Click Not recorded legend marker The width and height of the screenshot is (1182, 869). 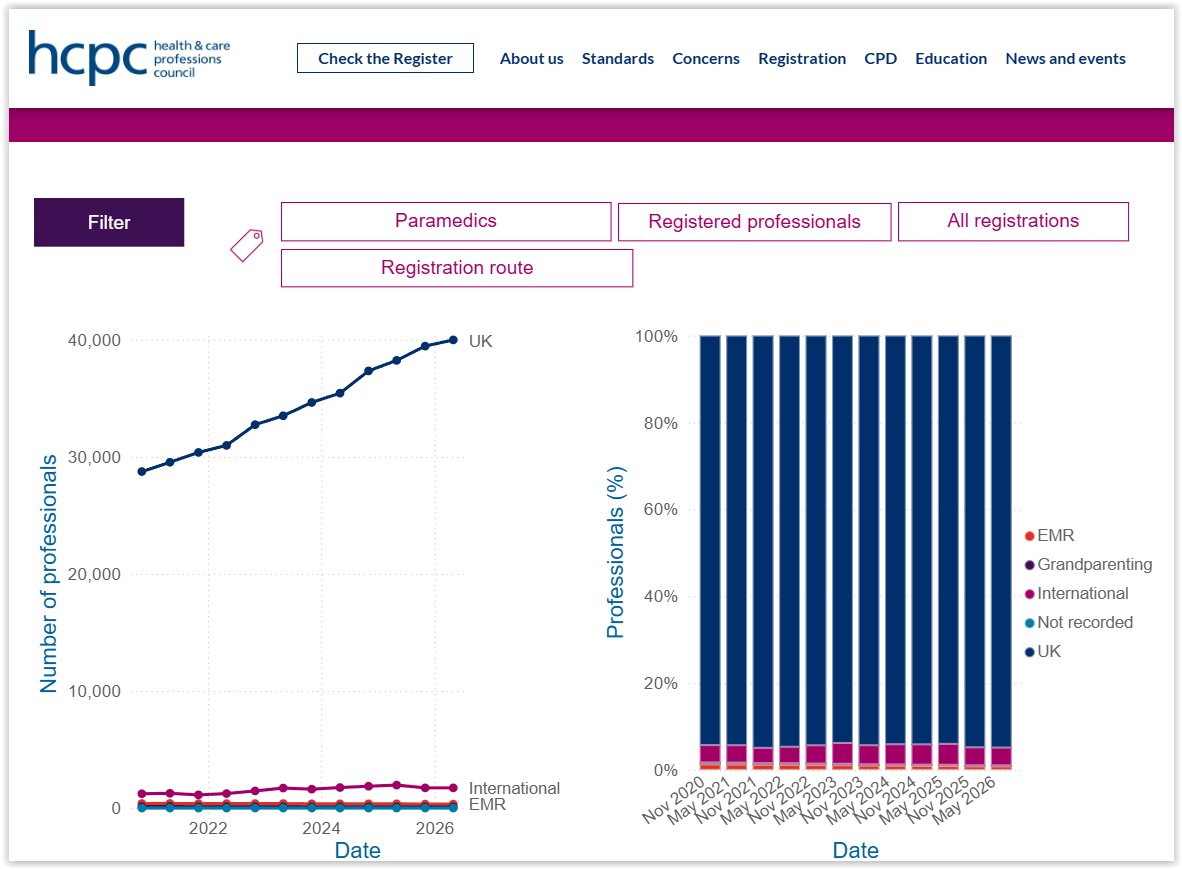click(1029, 623)
